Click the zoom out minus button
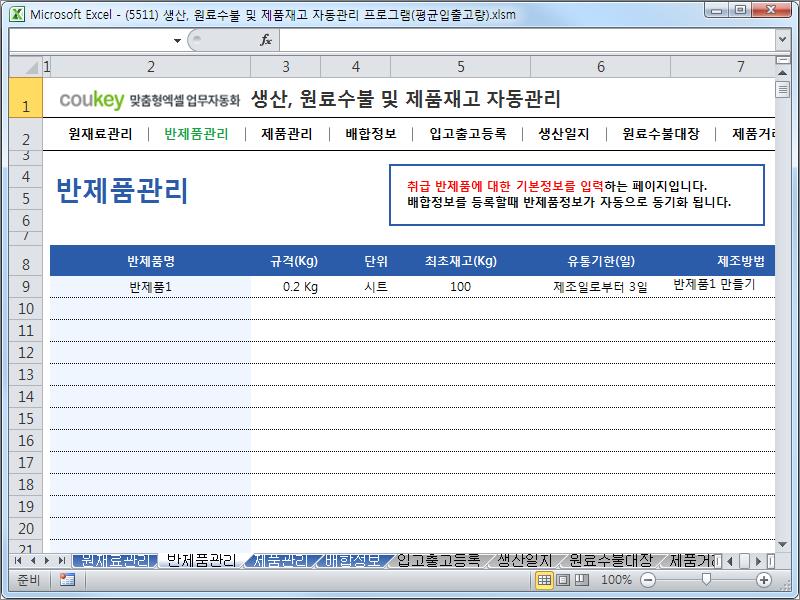 click(647, 580)
